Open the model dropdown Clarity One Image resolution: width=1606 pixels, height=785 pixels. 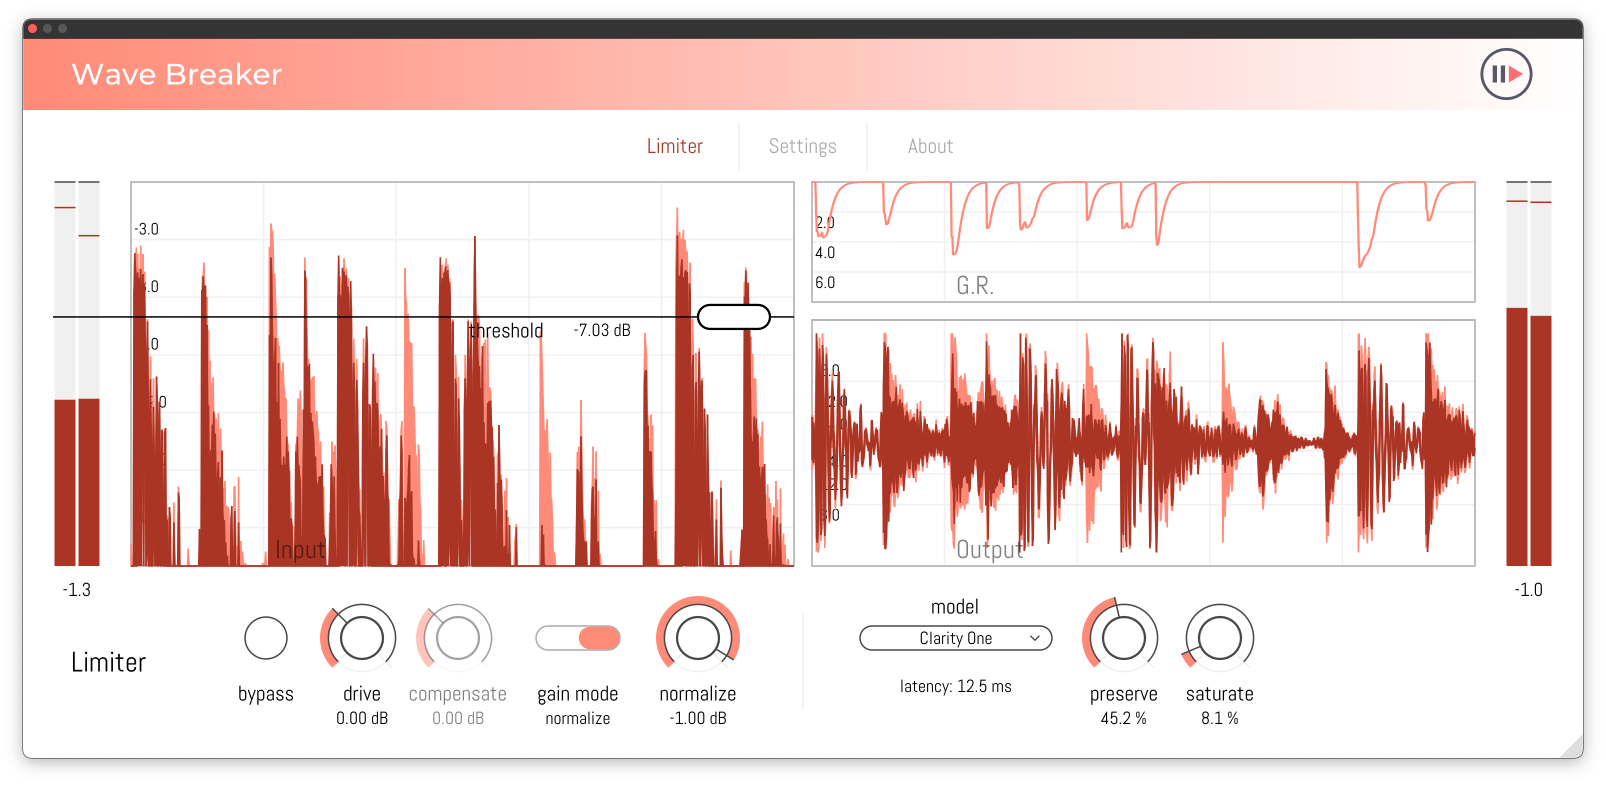point(955,638)
